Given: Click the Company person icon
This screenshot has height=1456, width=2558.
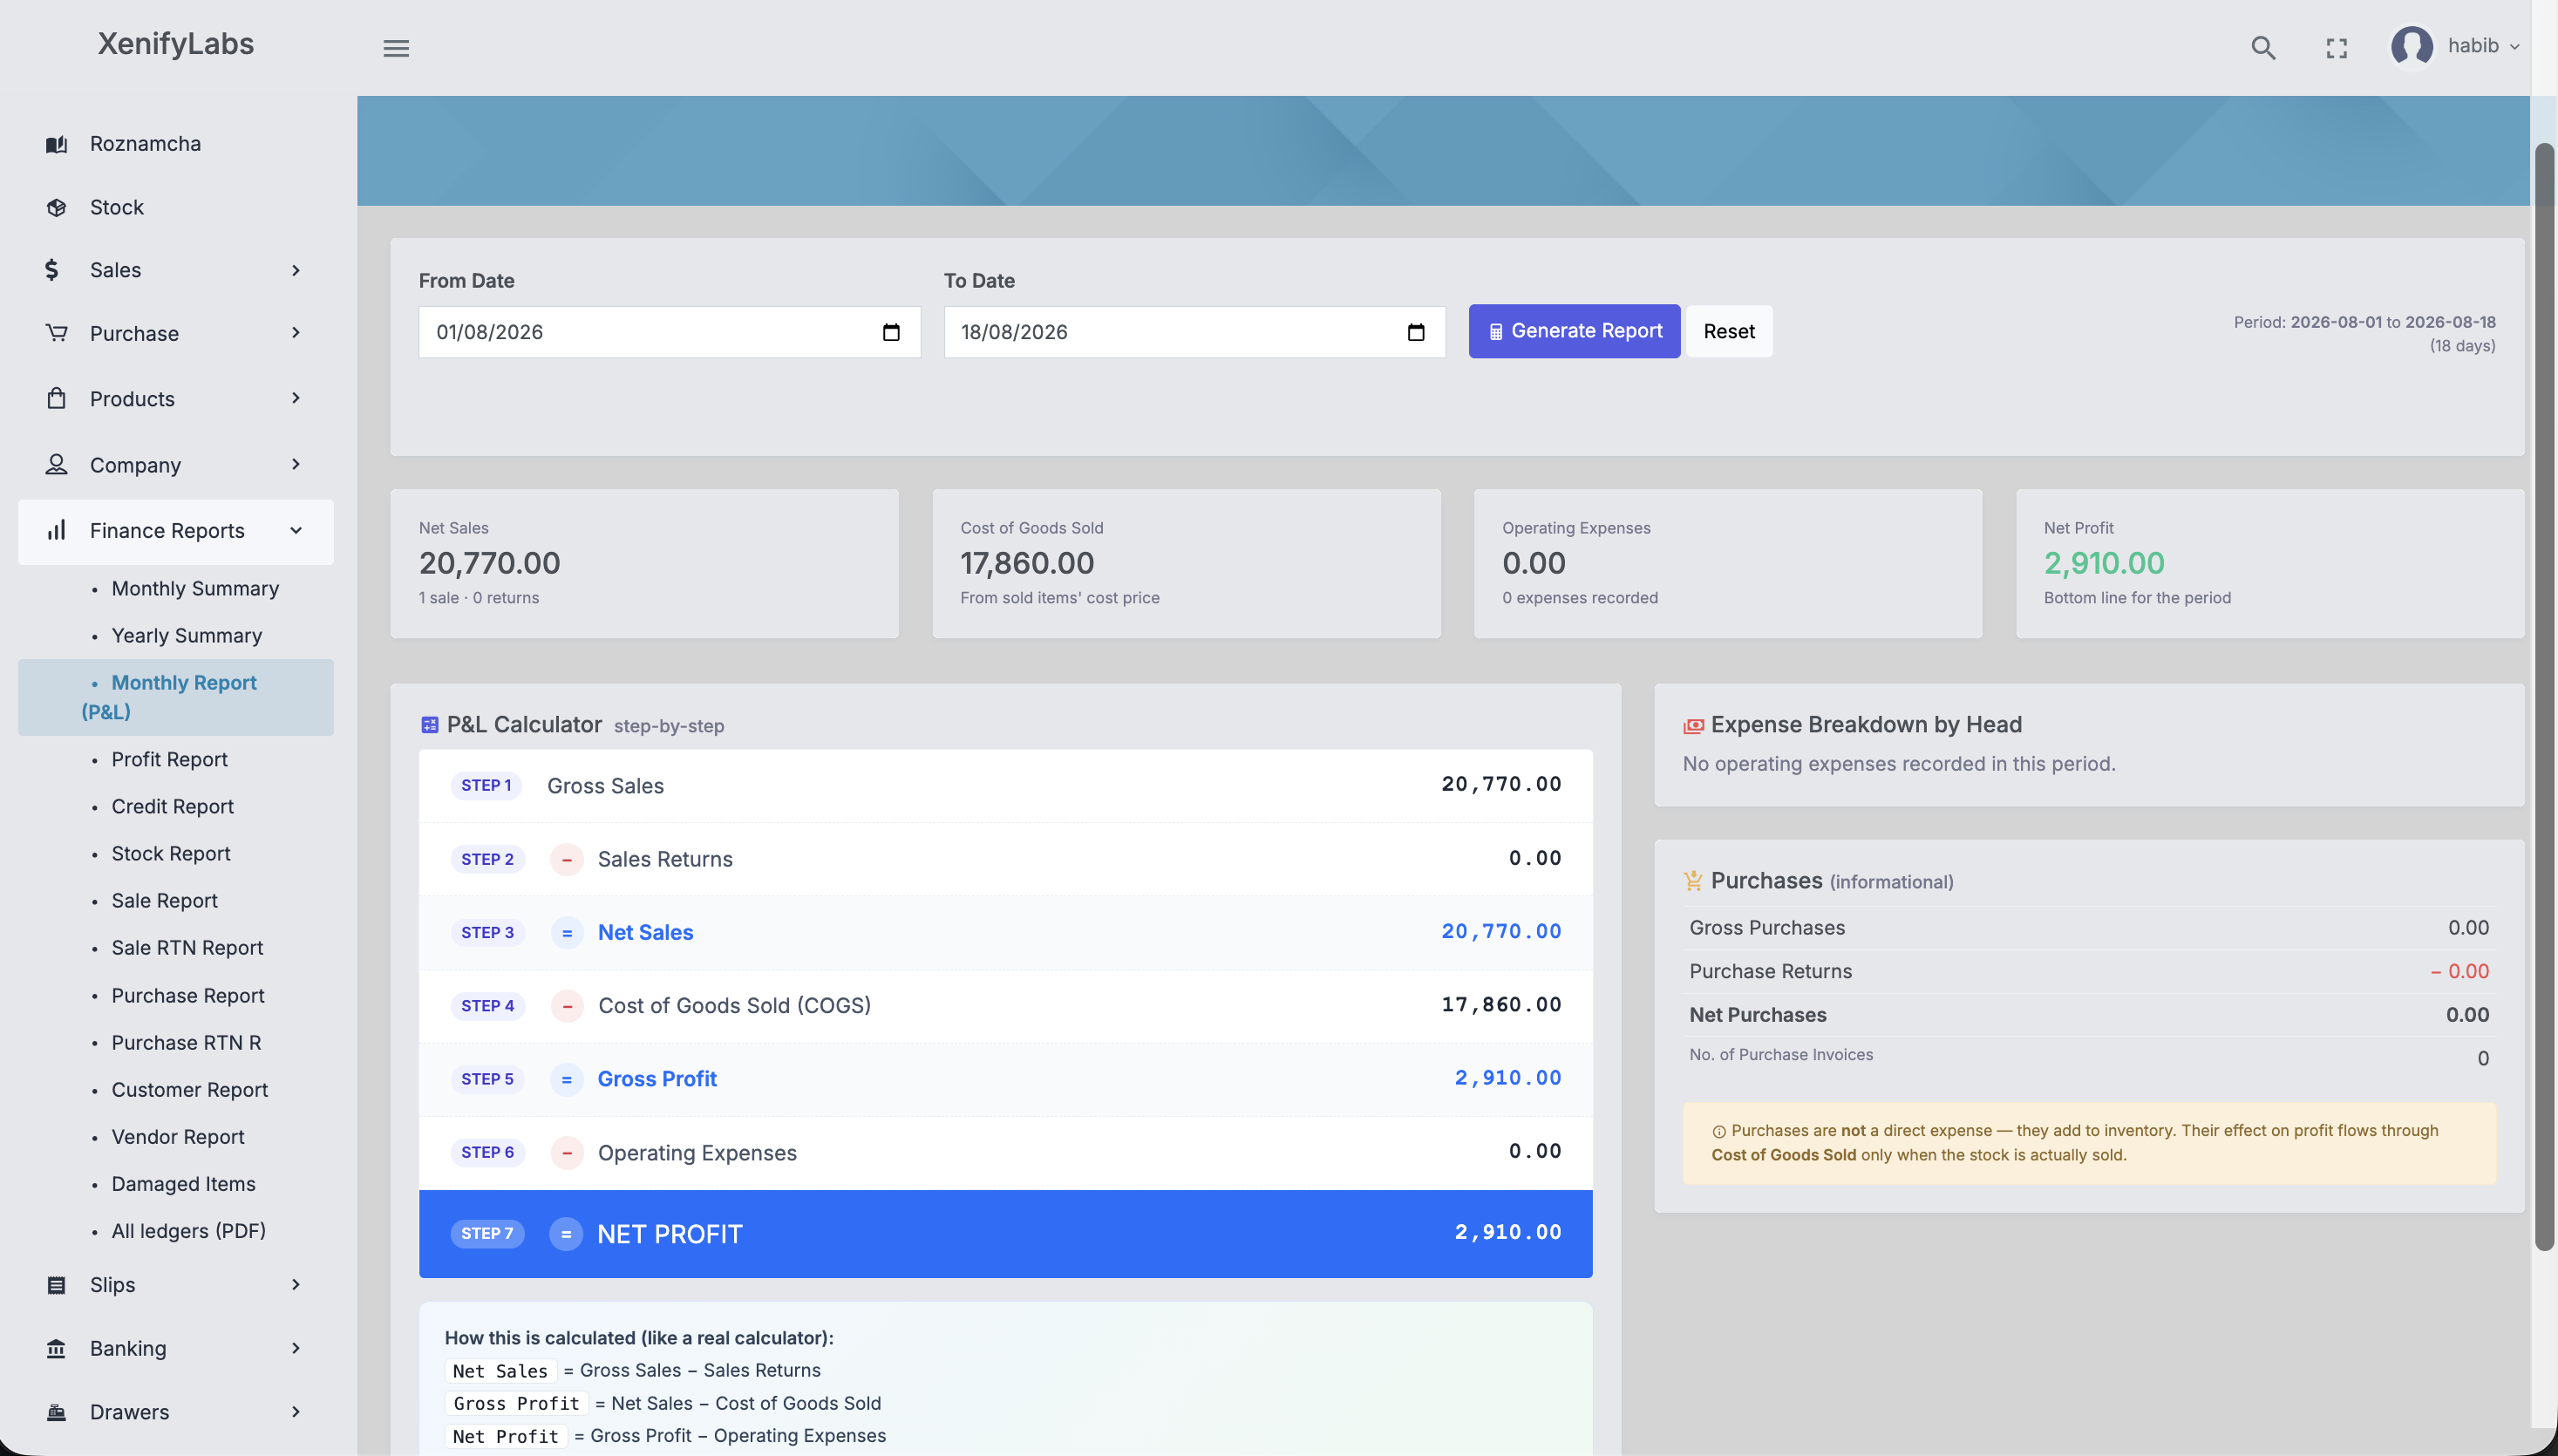Looking at the screenshot, I should point(57,464).
